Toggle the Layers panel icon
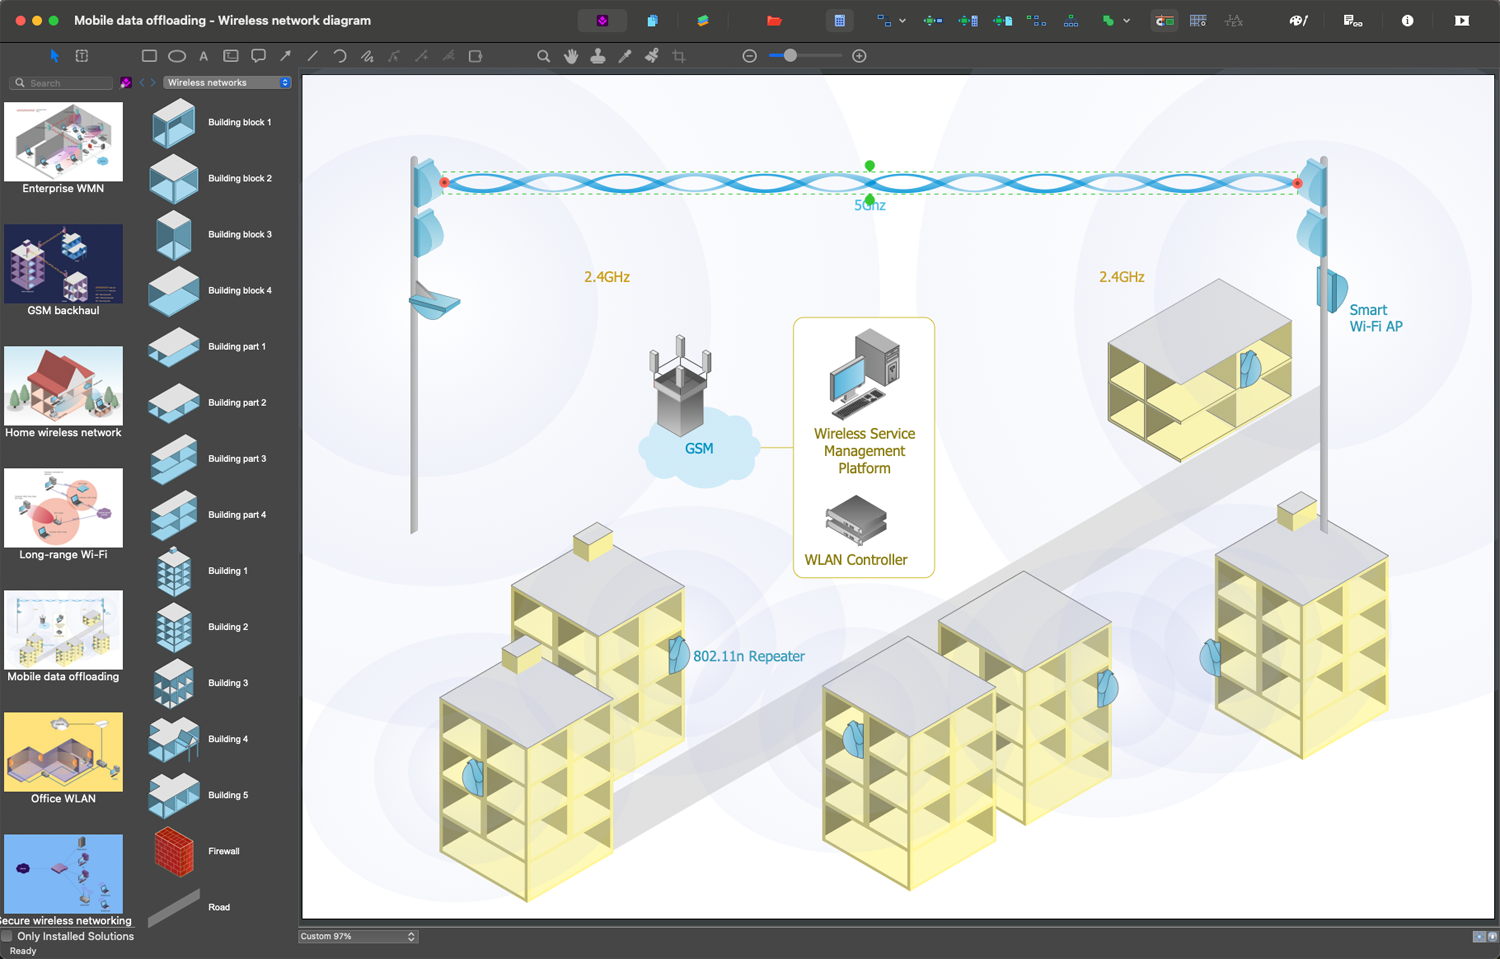 tap(703, 21)
